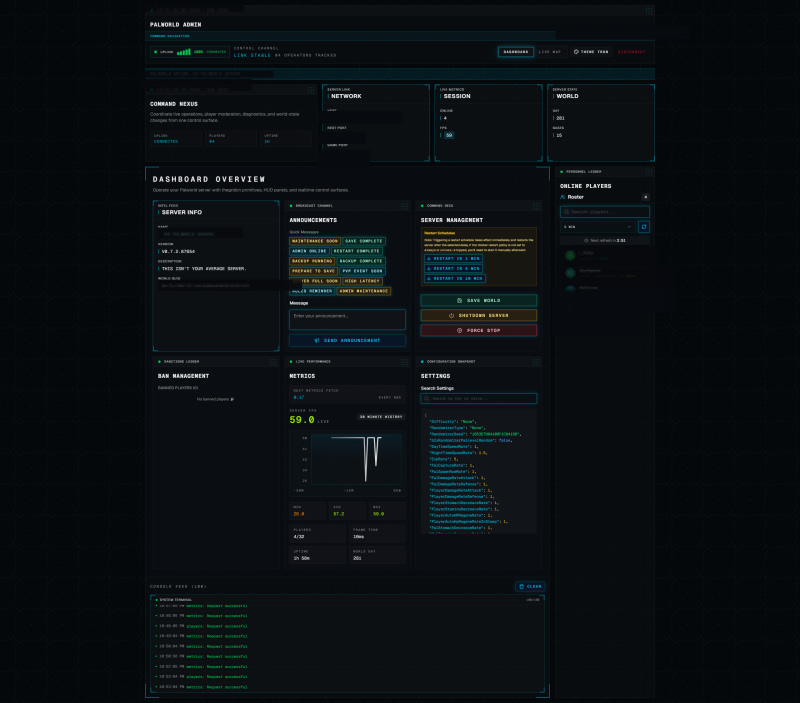The image size is (800, 703).
Task: Send the Maintenance Soon quick message
Action: 315,241
